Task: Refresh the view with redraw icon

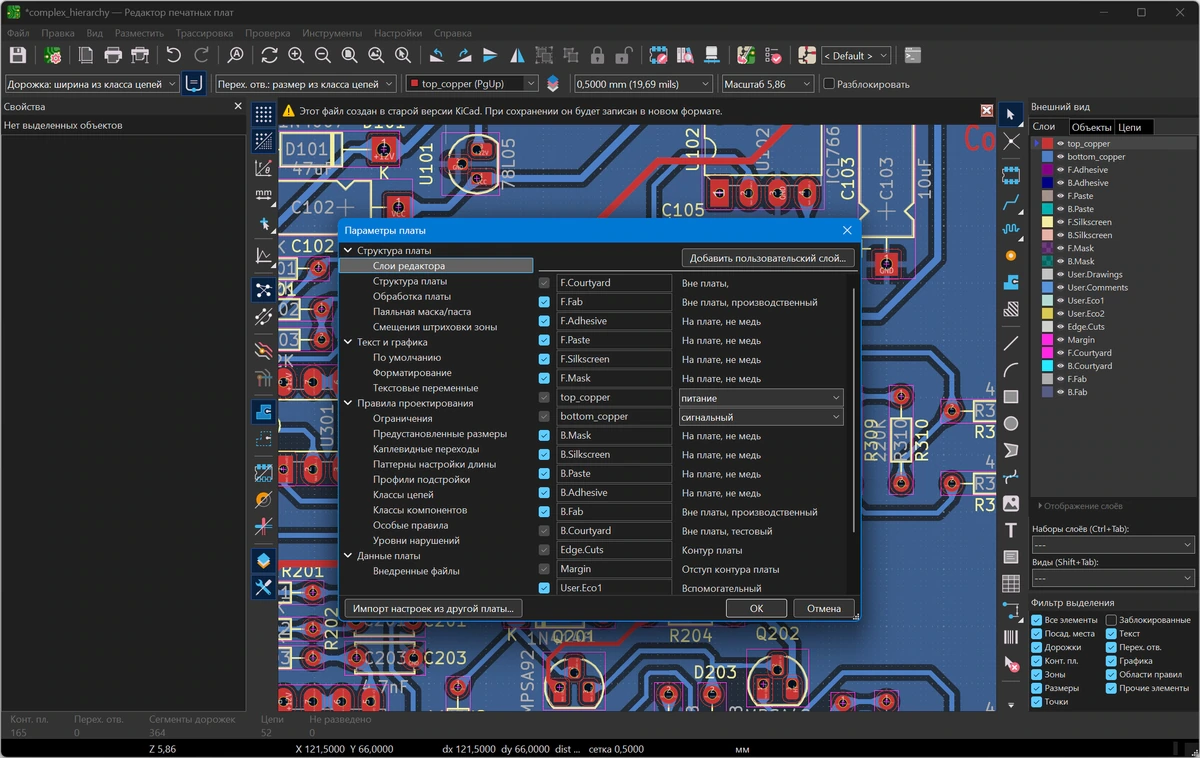Action: coord(270,56)
